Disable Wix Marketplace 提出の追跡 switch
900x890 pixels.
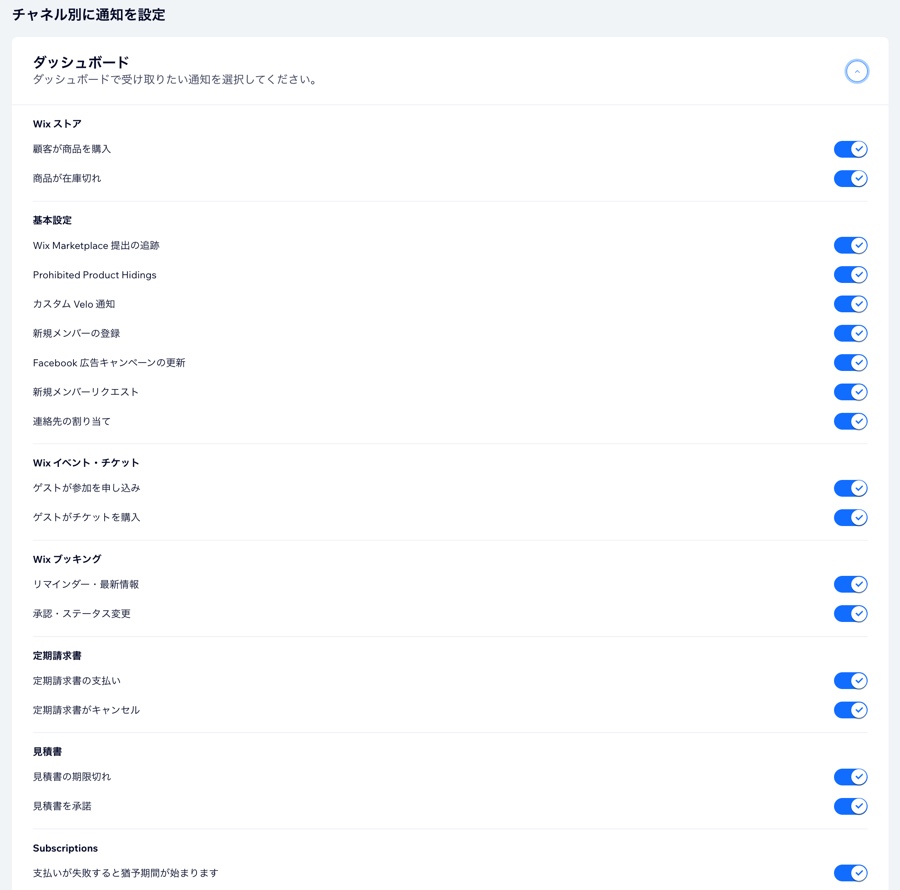coord(851,246)
